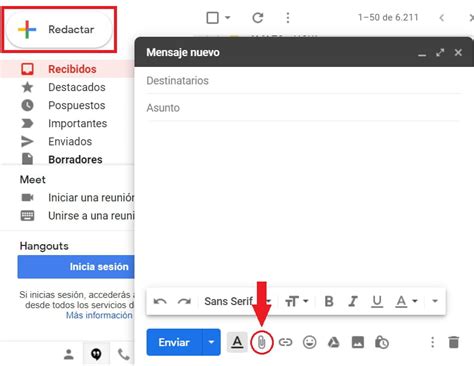
Task: Click the phone calls icon
Action: [x=124, y=354]
